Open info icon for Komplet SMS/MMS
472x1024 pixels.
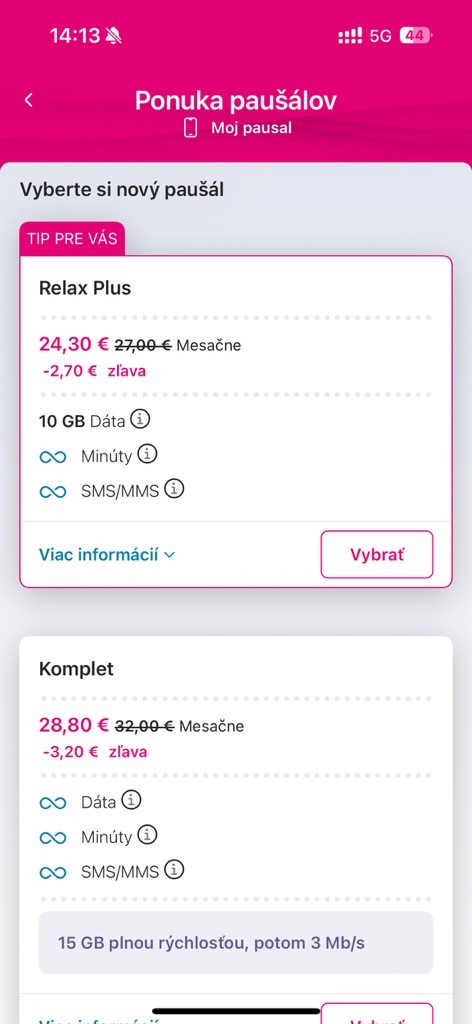(174, 870)
